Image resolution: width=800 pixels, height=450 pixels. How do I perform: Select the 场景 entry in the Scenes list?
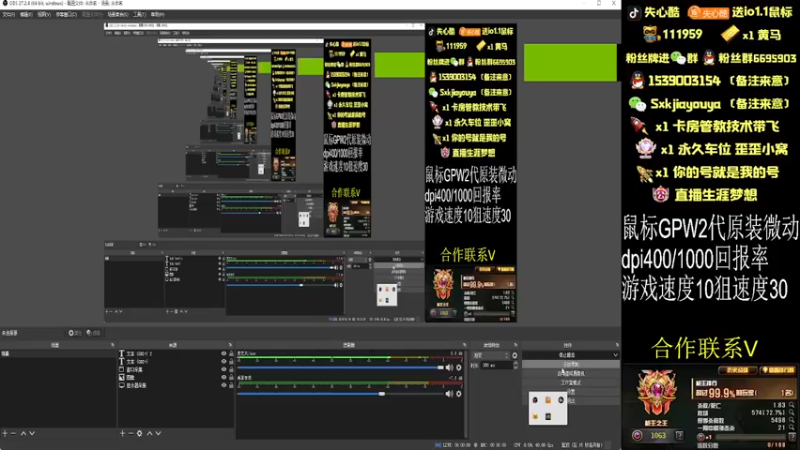[58, 354]
